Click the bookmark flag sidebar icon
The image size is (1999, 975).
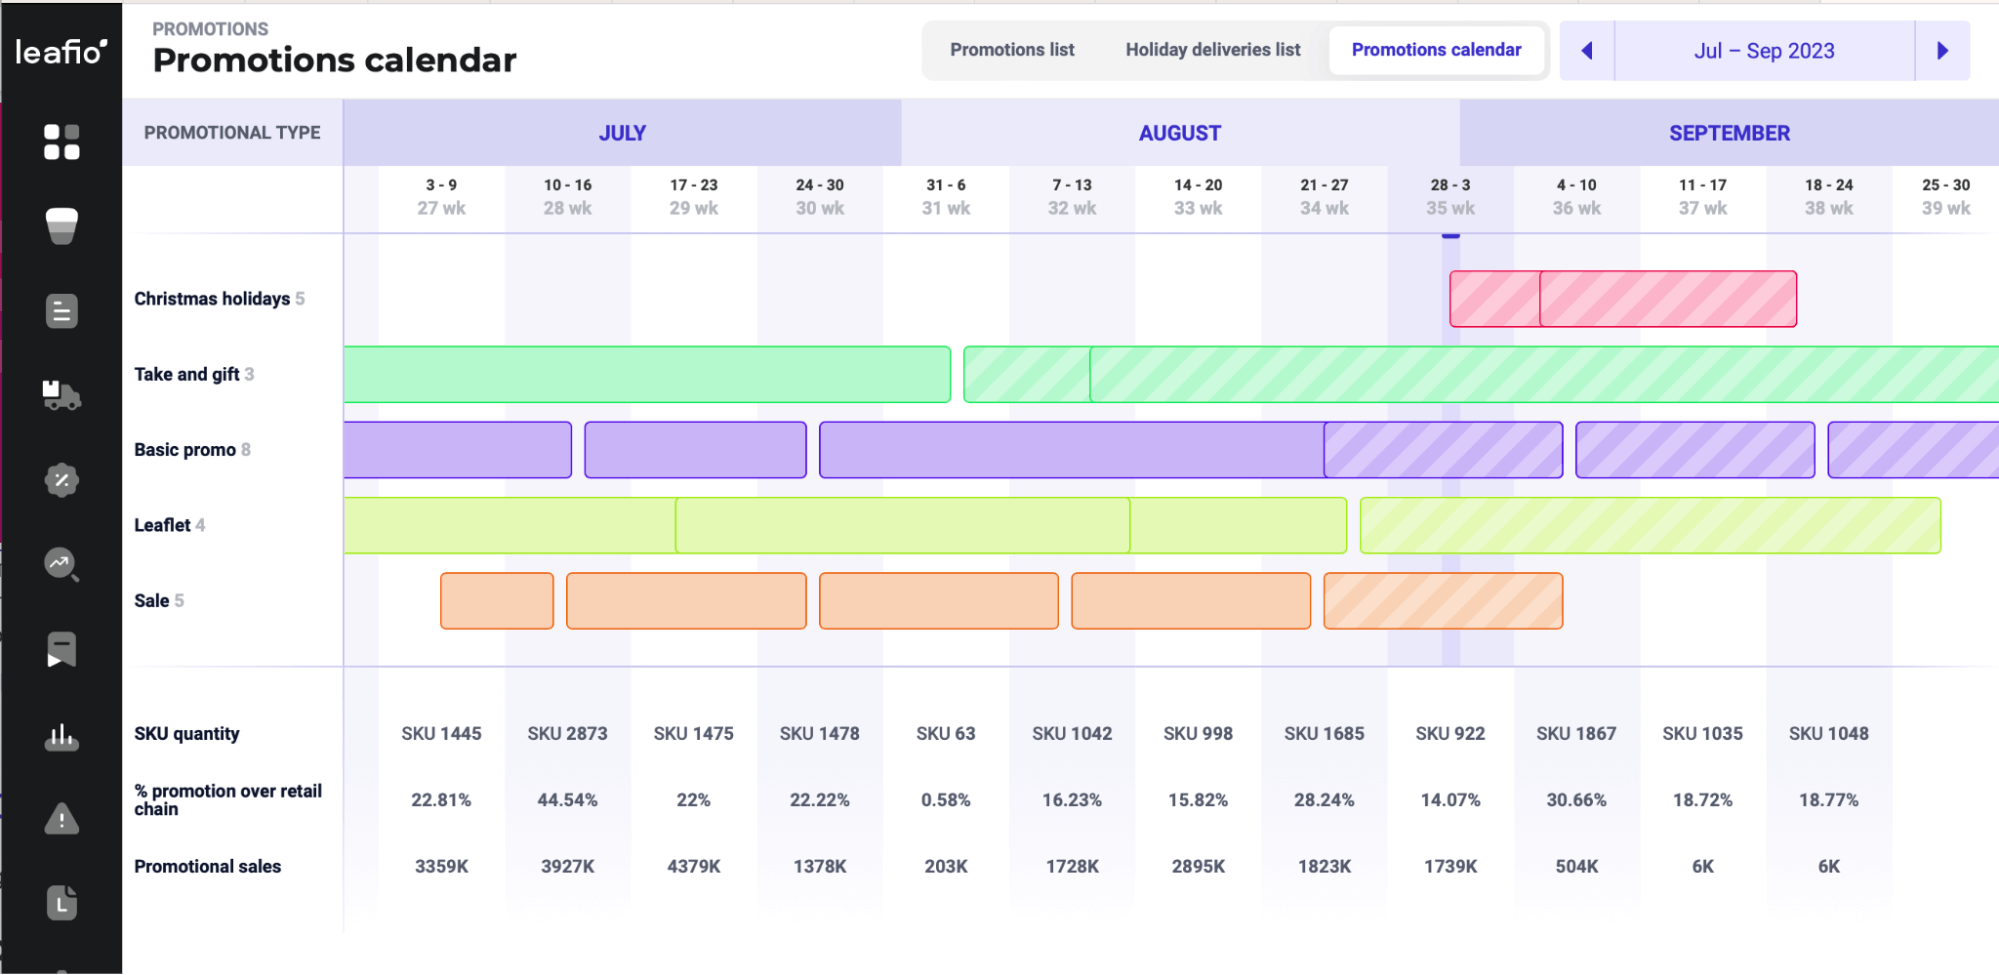[x=61, y=650]
